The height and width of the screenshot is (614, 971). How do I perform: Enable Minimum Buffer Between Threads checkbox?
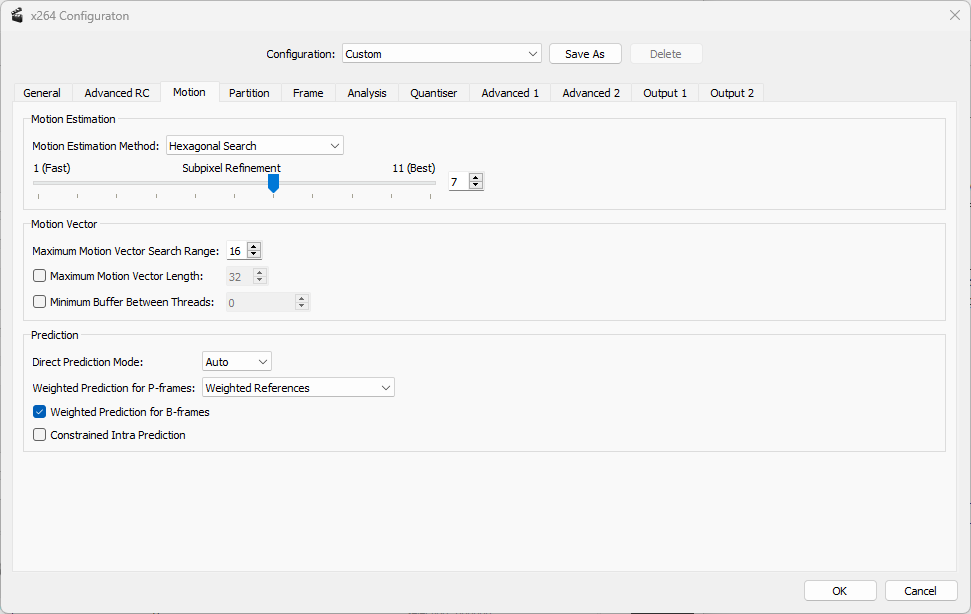(40, 301)
